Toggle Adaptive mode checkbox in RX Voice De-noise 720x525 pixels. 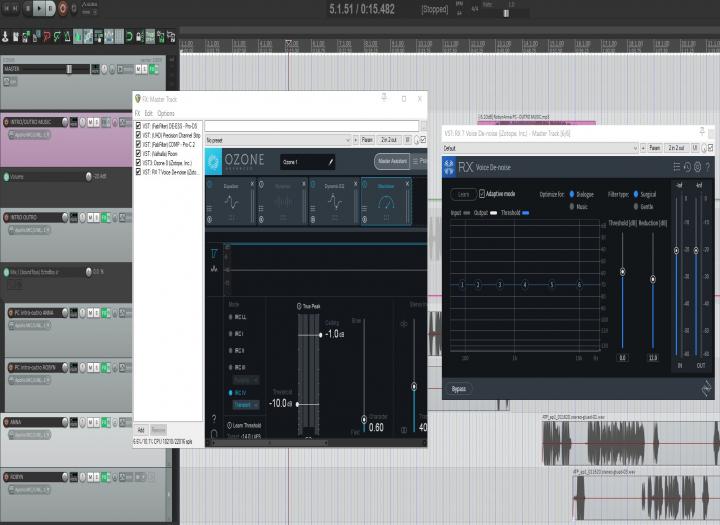tap(482, 194)
